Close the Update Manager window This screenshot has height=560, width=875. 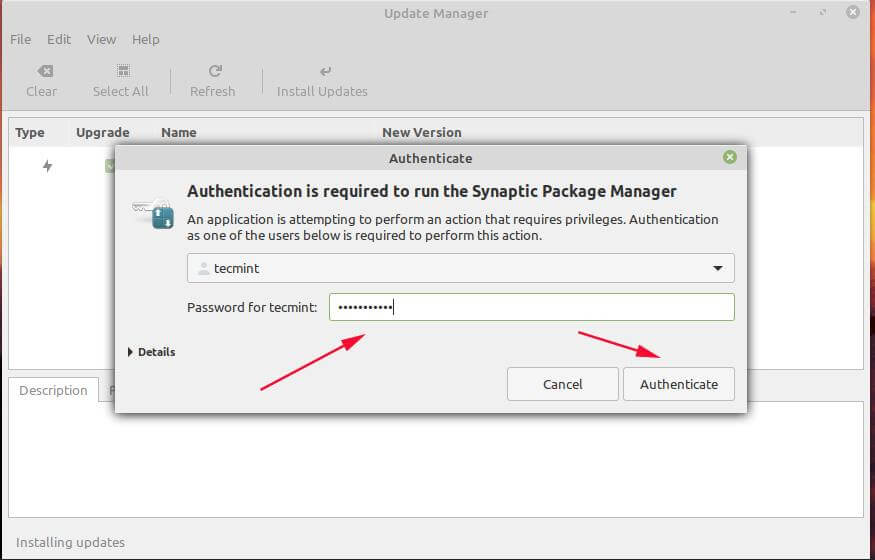point(853,12)
